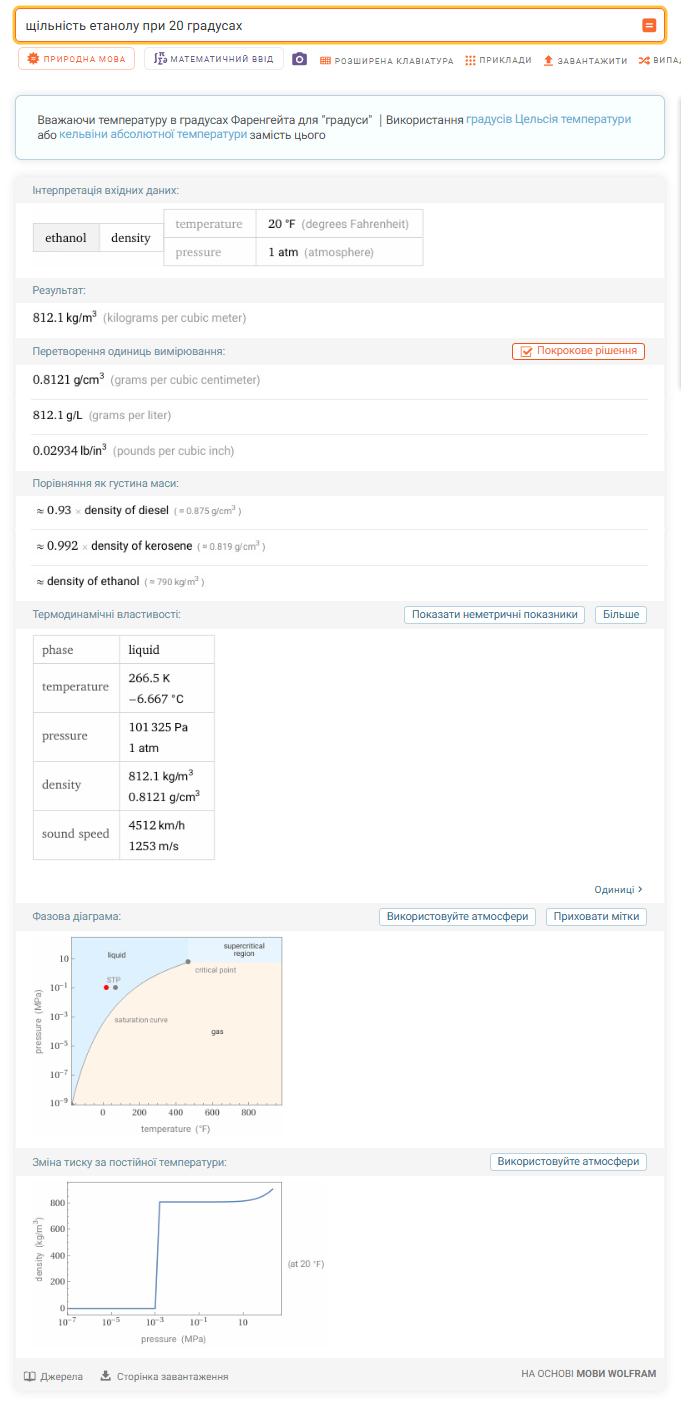The width and height of the screenshot is (681, 1403).
Task: Use atmospheres in the phase diagram
Action: point(458,917)
